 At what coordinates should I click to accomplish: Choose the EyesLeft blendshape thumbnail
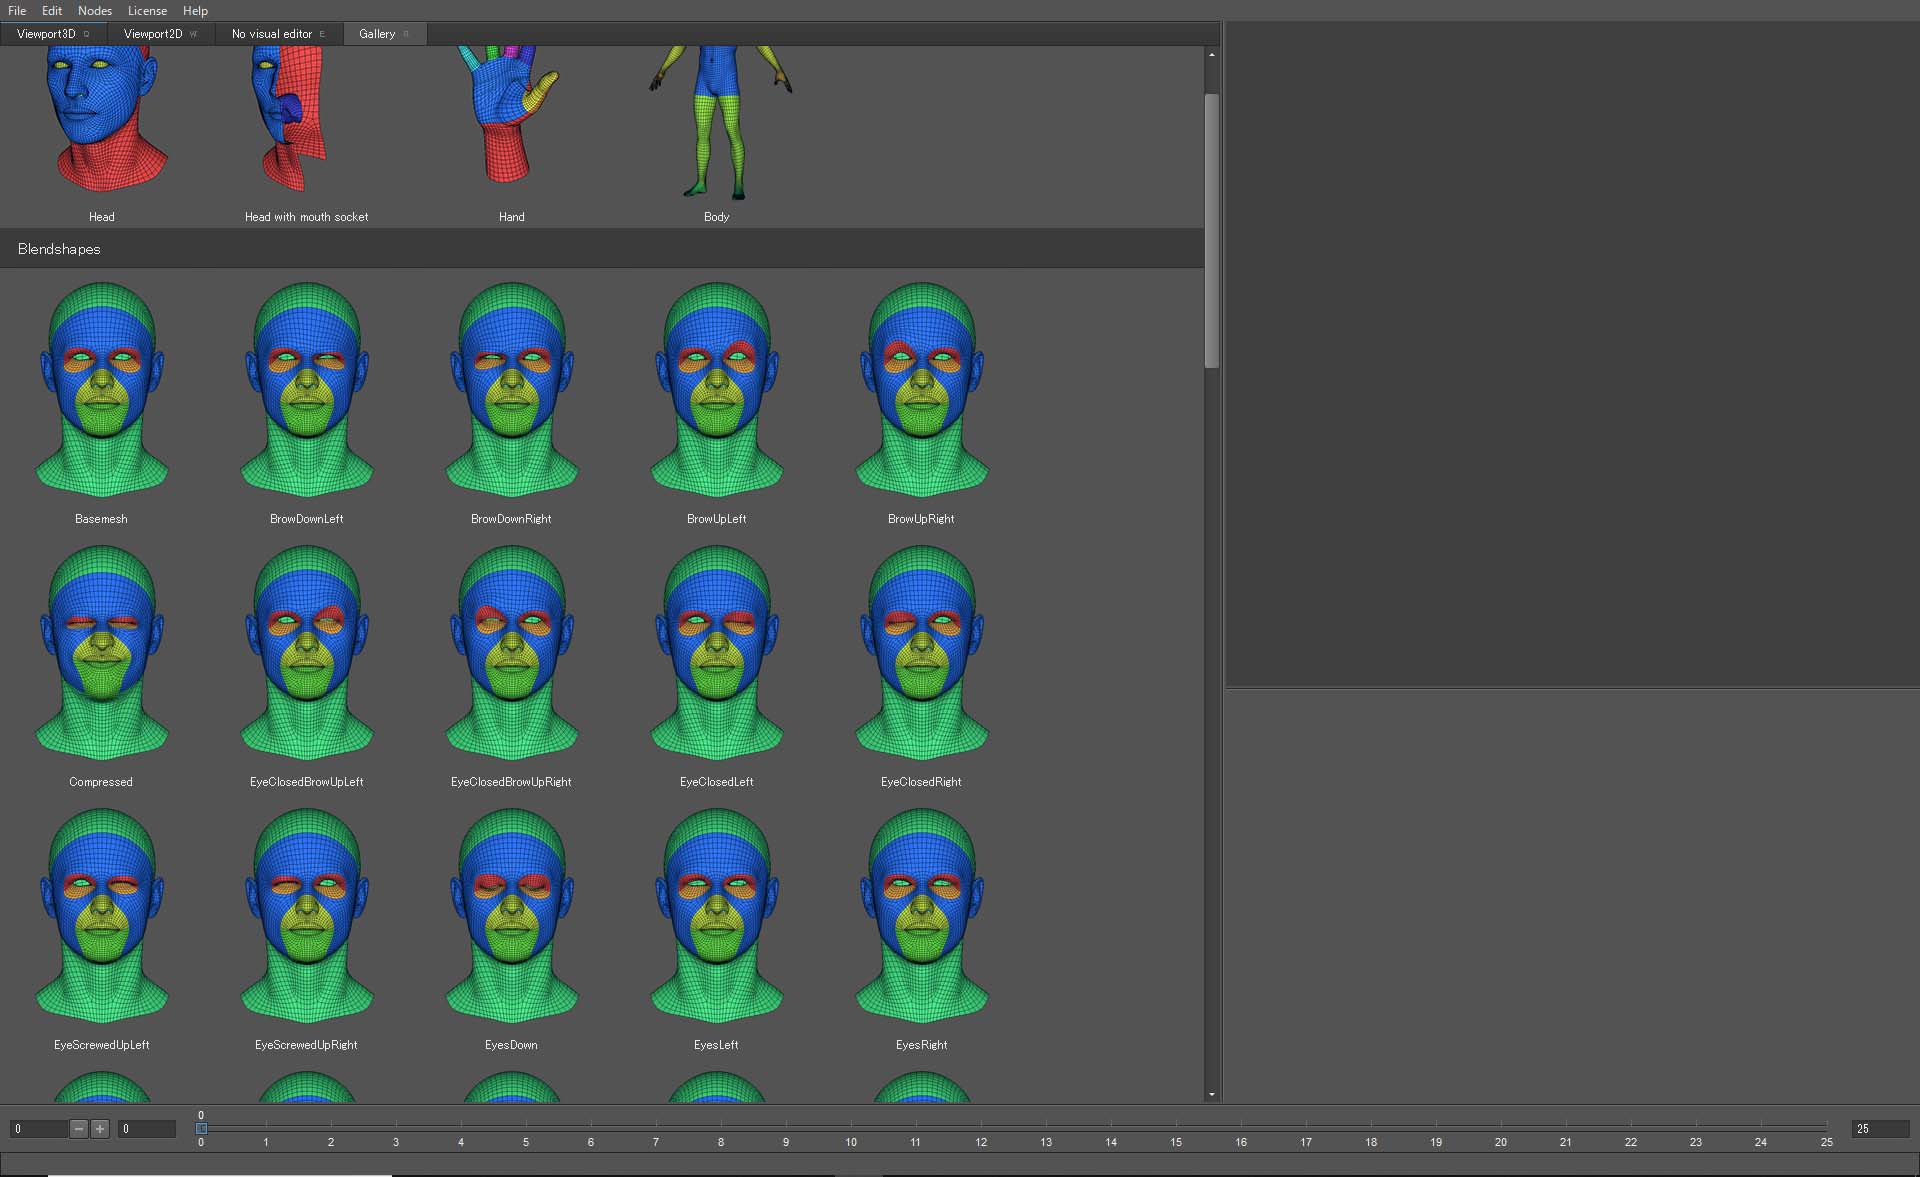coord(717,915)
